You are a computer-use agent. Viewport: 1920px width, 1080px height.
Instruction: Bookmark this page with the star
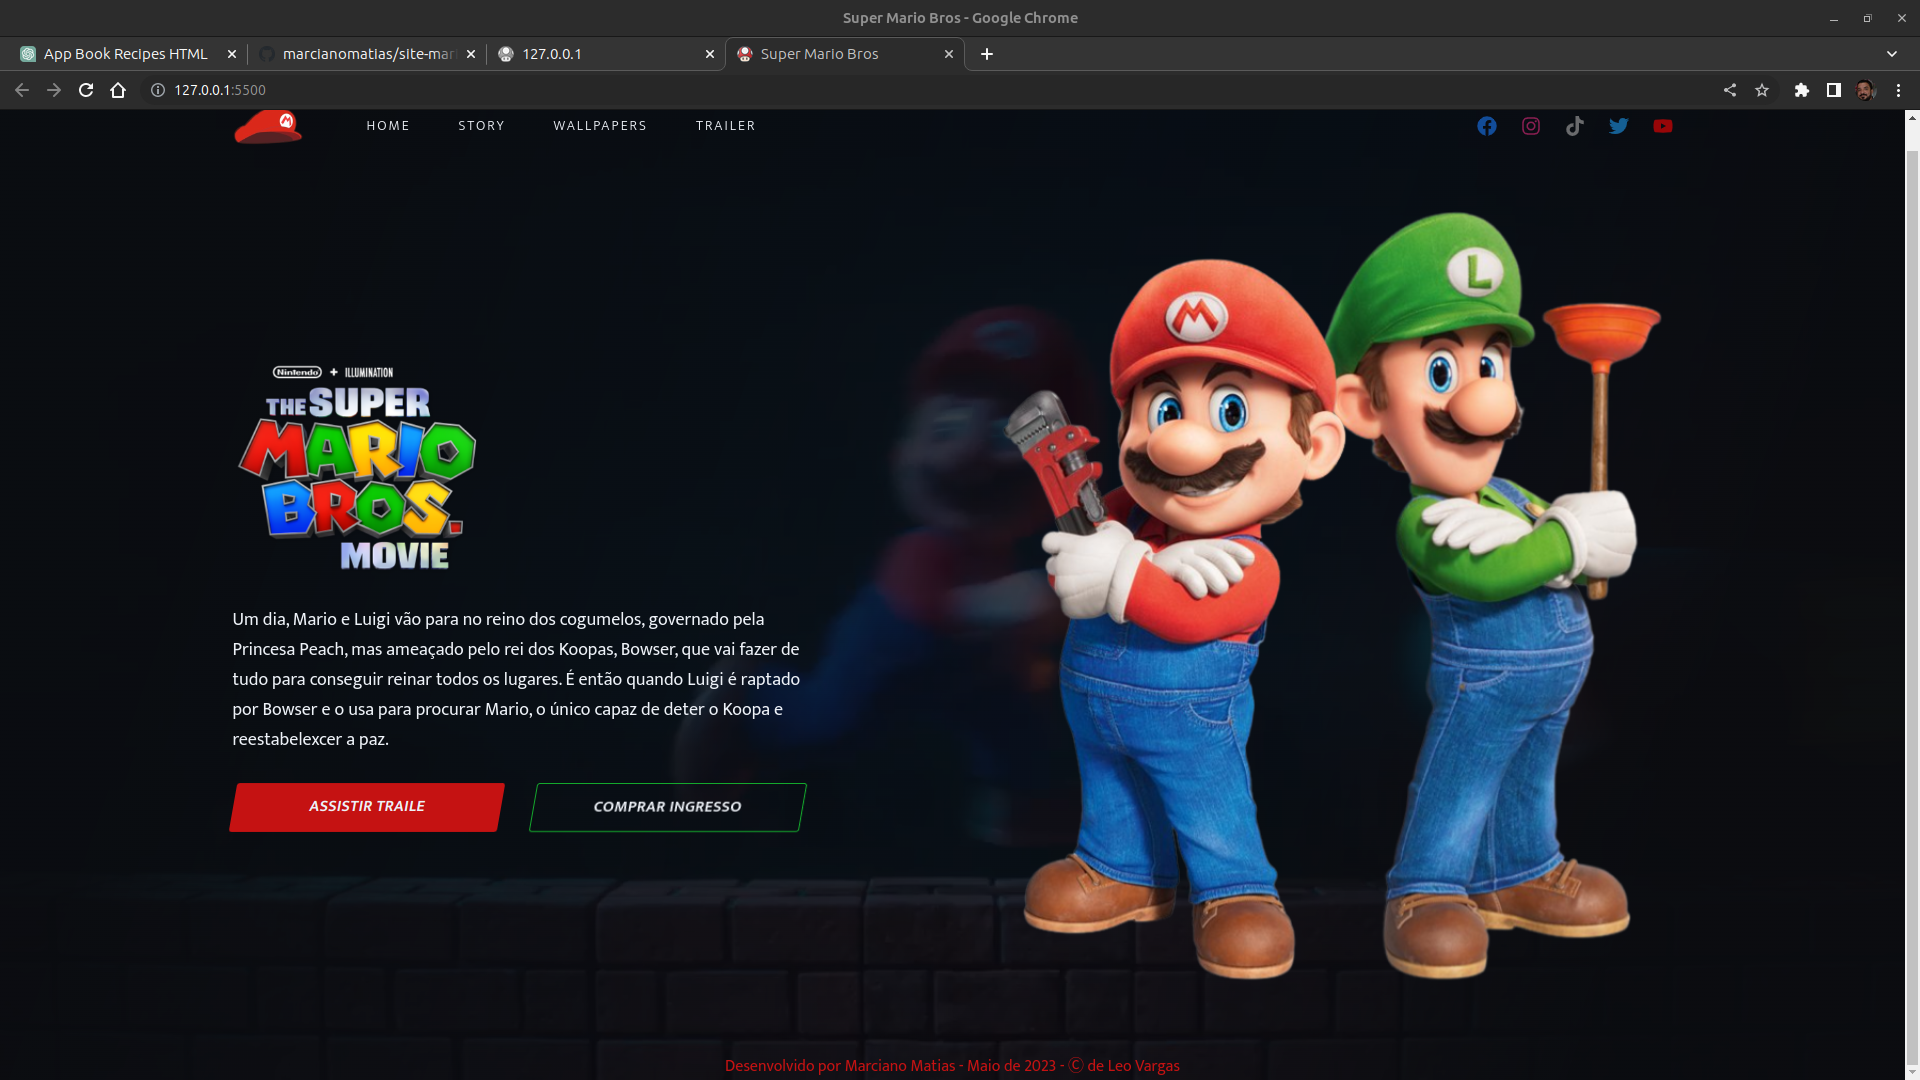[x=1763, y=90]
